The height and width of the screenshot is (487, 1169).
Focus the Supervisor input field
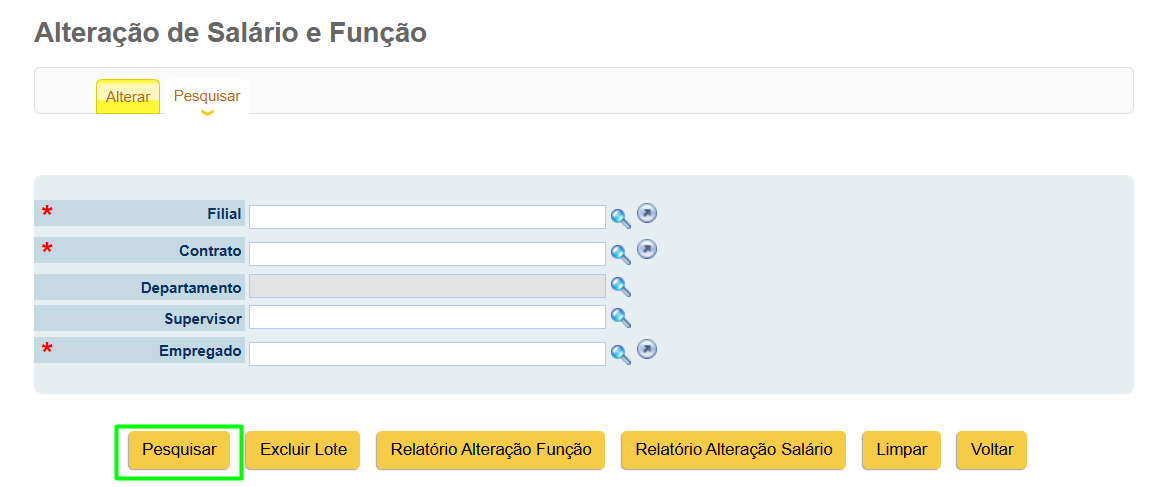(427, 317)
